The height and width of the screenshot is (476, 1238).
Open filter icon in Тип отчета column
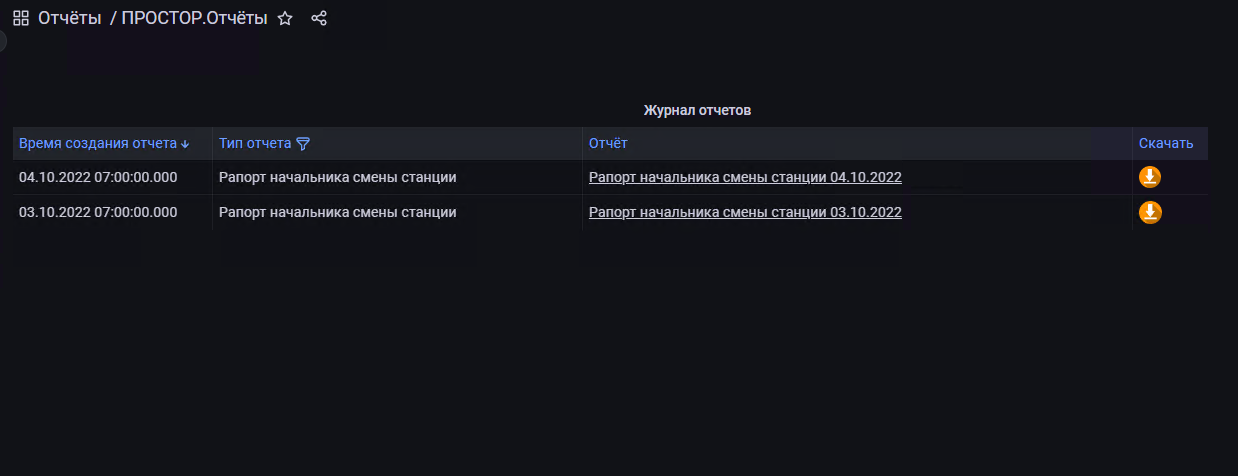303,144
